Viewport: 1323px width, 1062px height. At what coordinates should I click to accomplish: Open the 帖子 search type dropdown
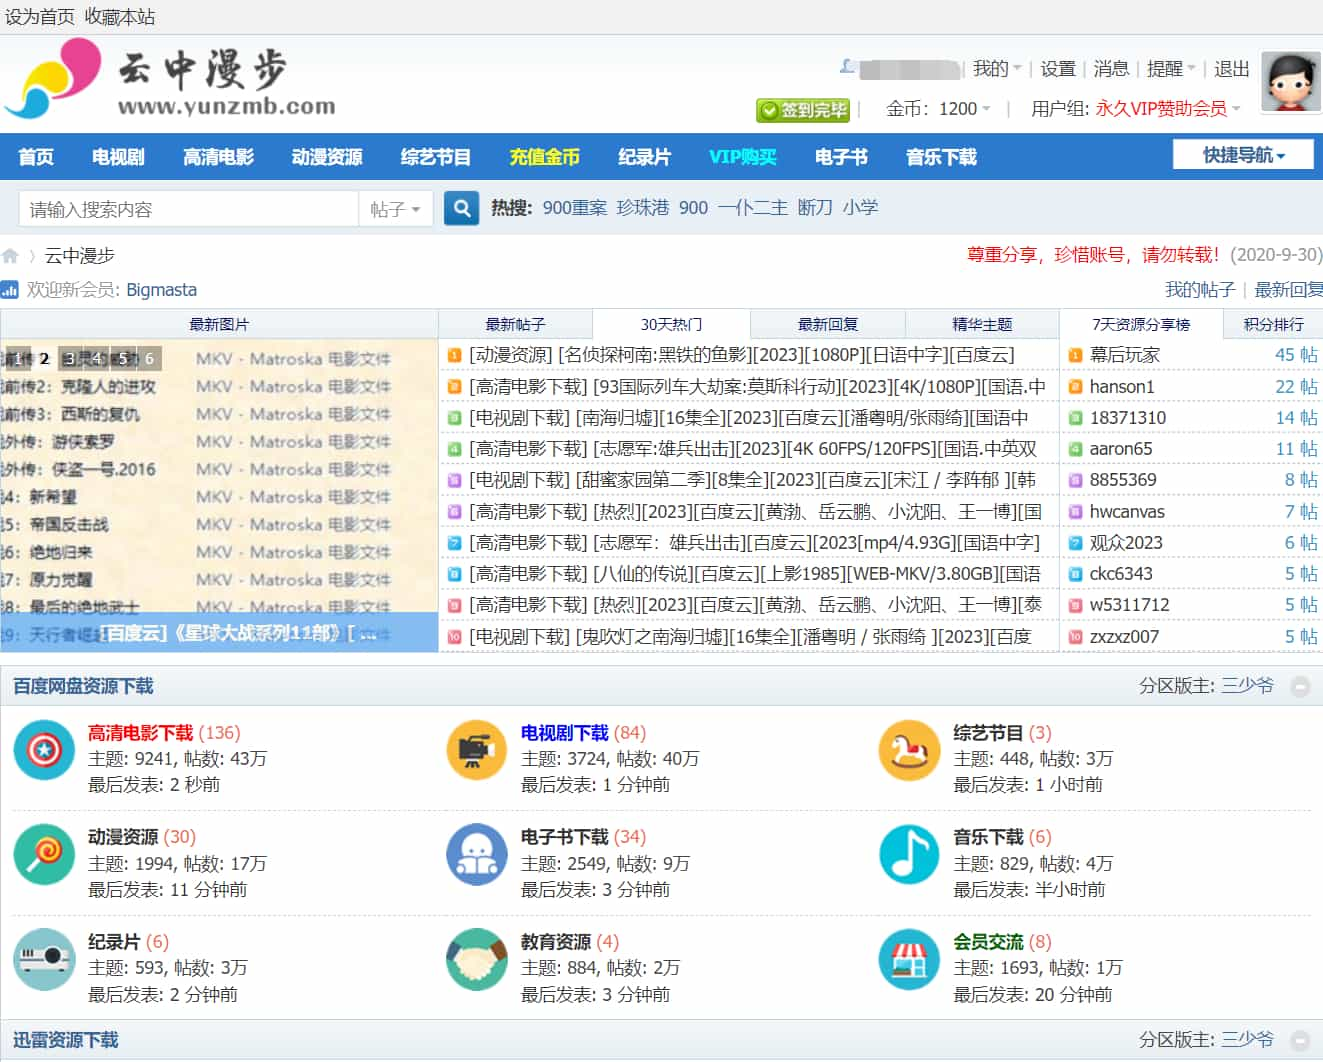pos(395,209)
